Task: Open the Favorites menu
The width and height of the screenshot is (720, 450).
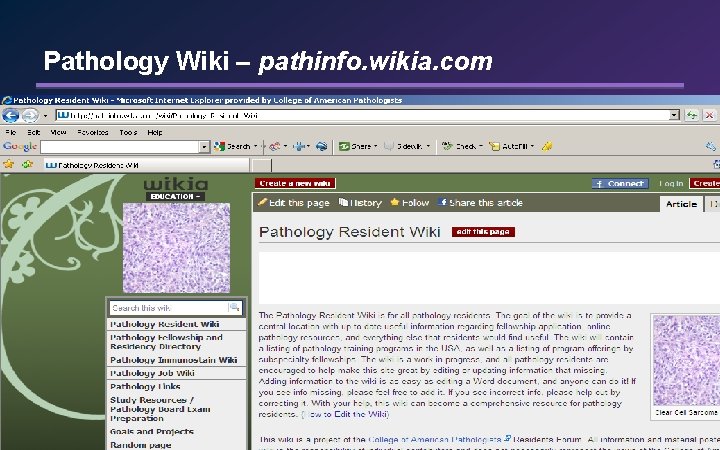Action: coord(93,132)
